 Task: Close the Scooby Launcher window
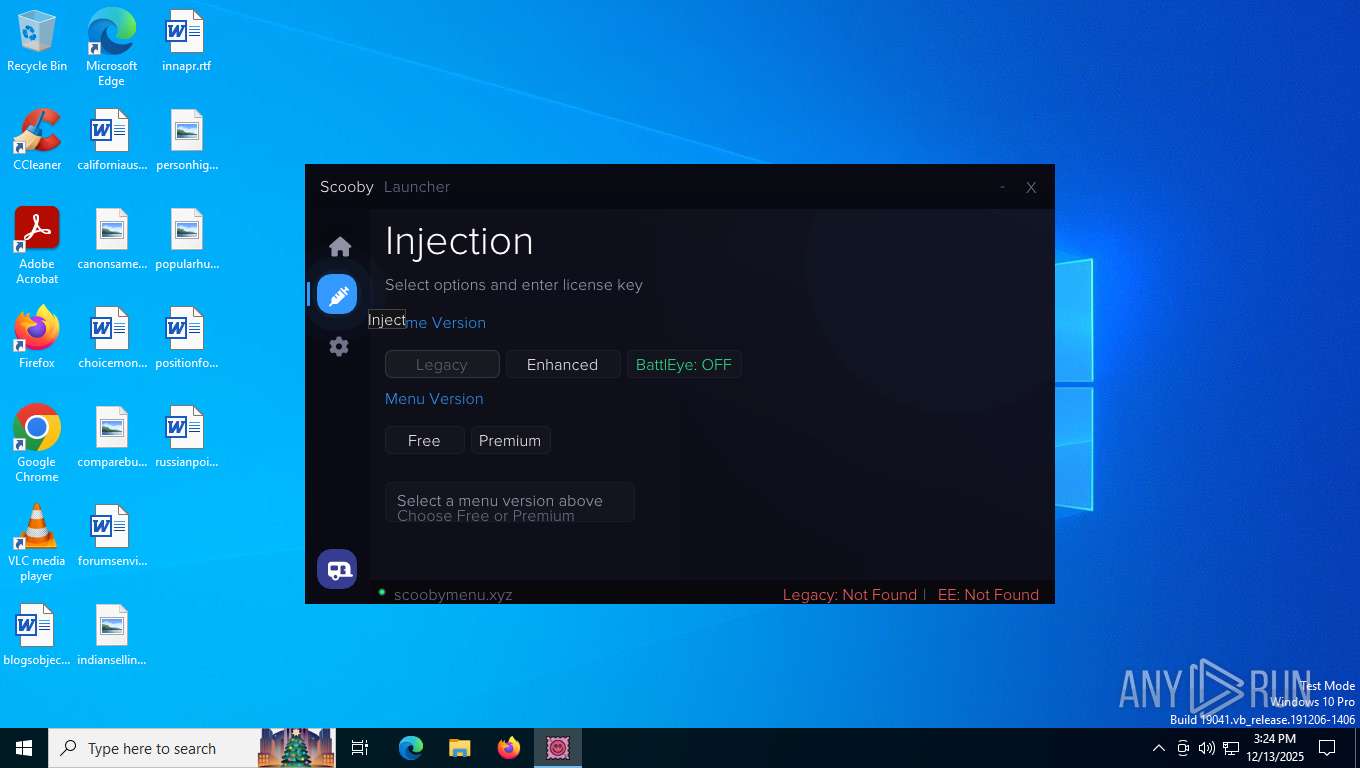click(x=1031, y=187)
